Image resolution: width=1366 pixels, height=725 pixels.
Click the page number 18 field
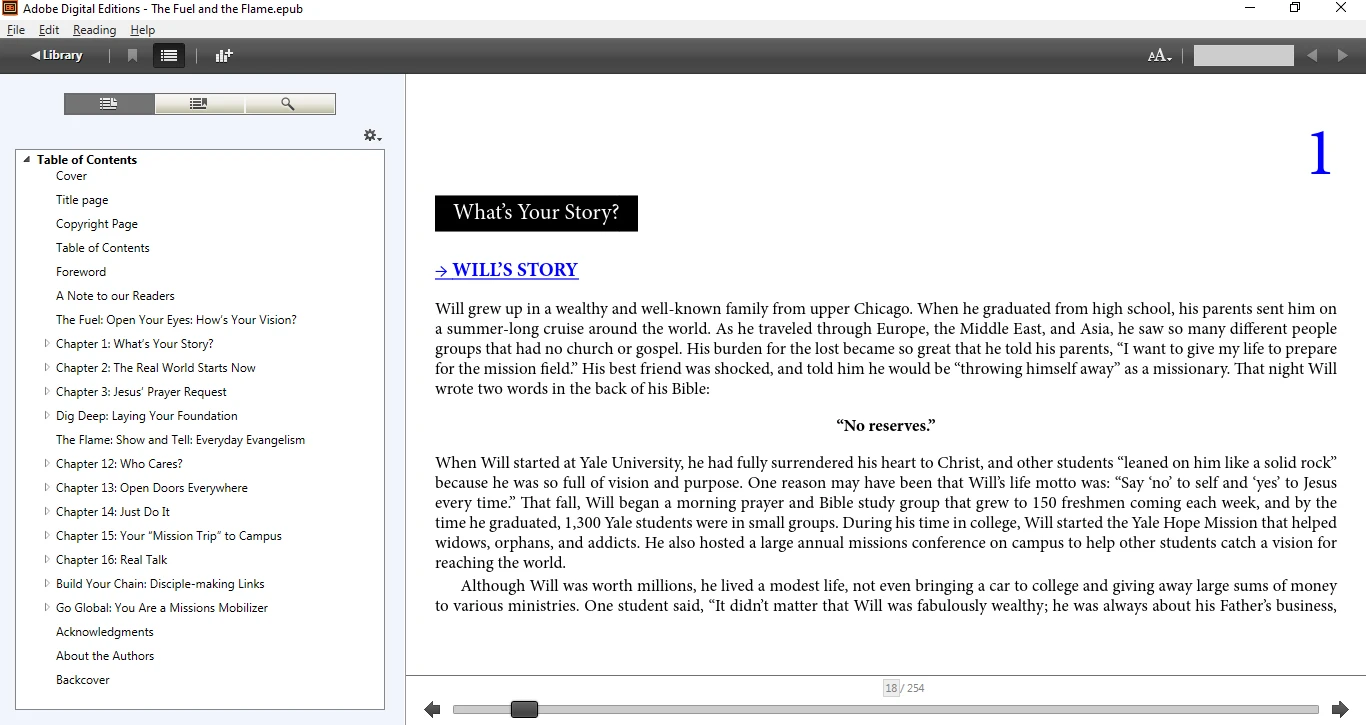891,688
